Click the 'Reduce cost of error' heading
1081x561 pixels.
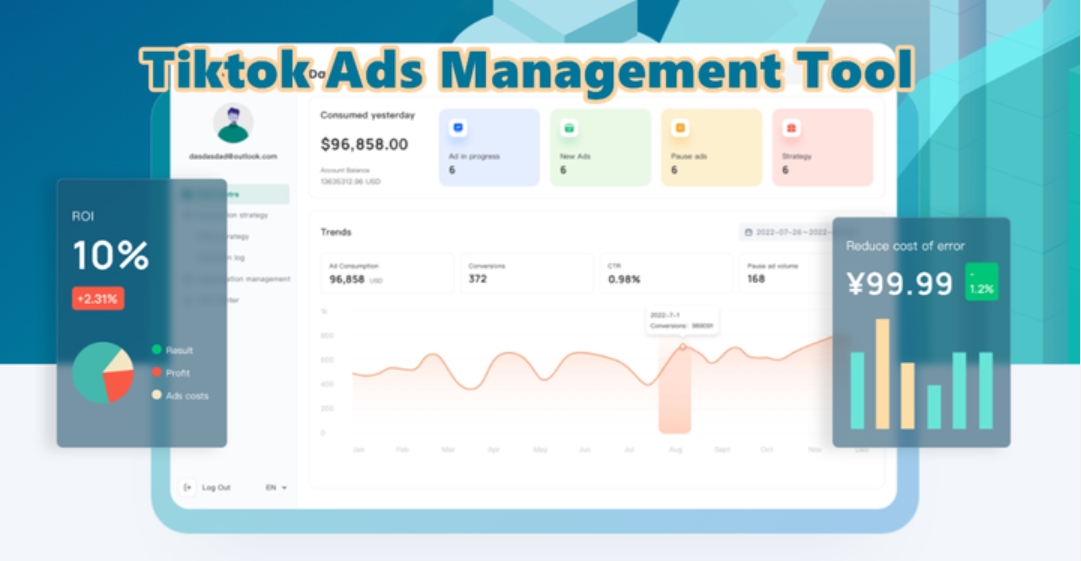pyautogui.click(x=905, y=246)
